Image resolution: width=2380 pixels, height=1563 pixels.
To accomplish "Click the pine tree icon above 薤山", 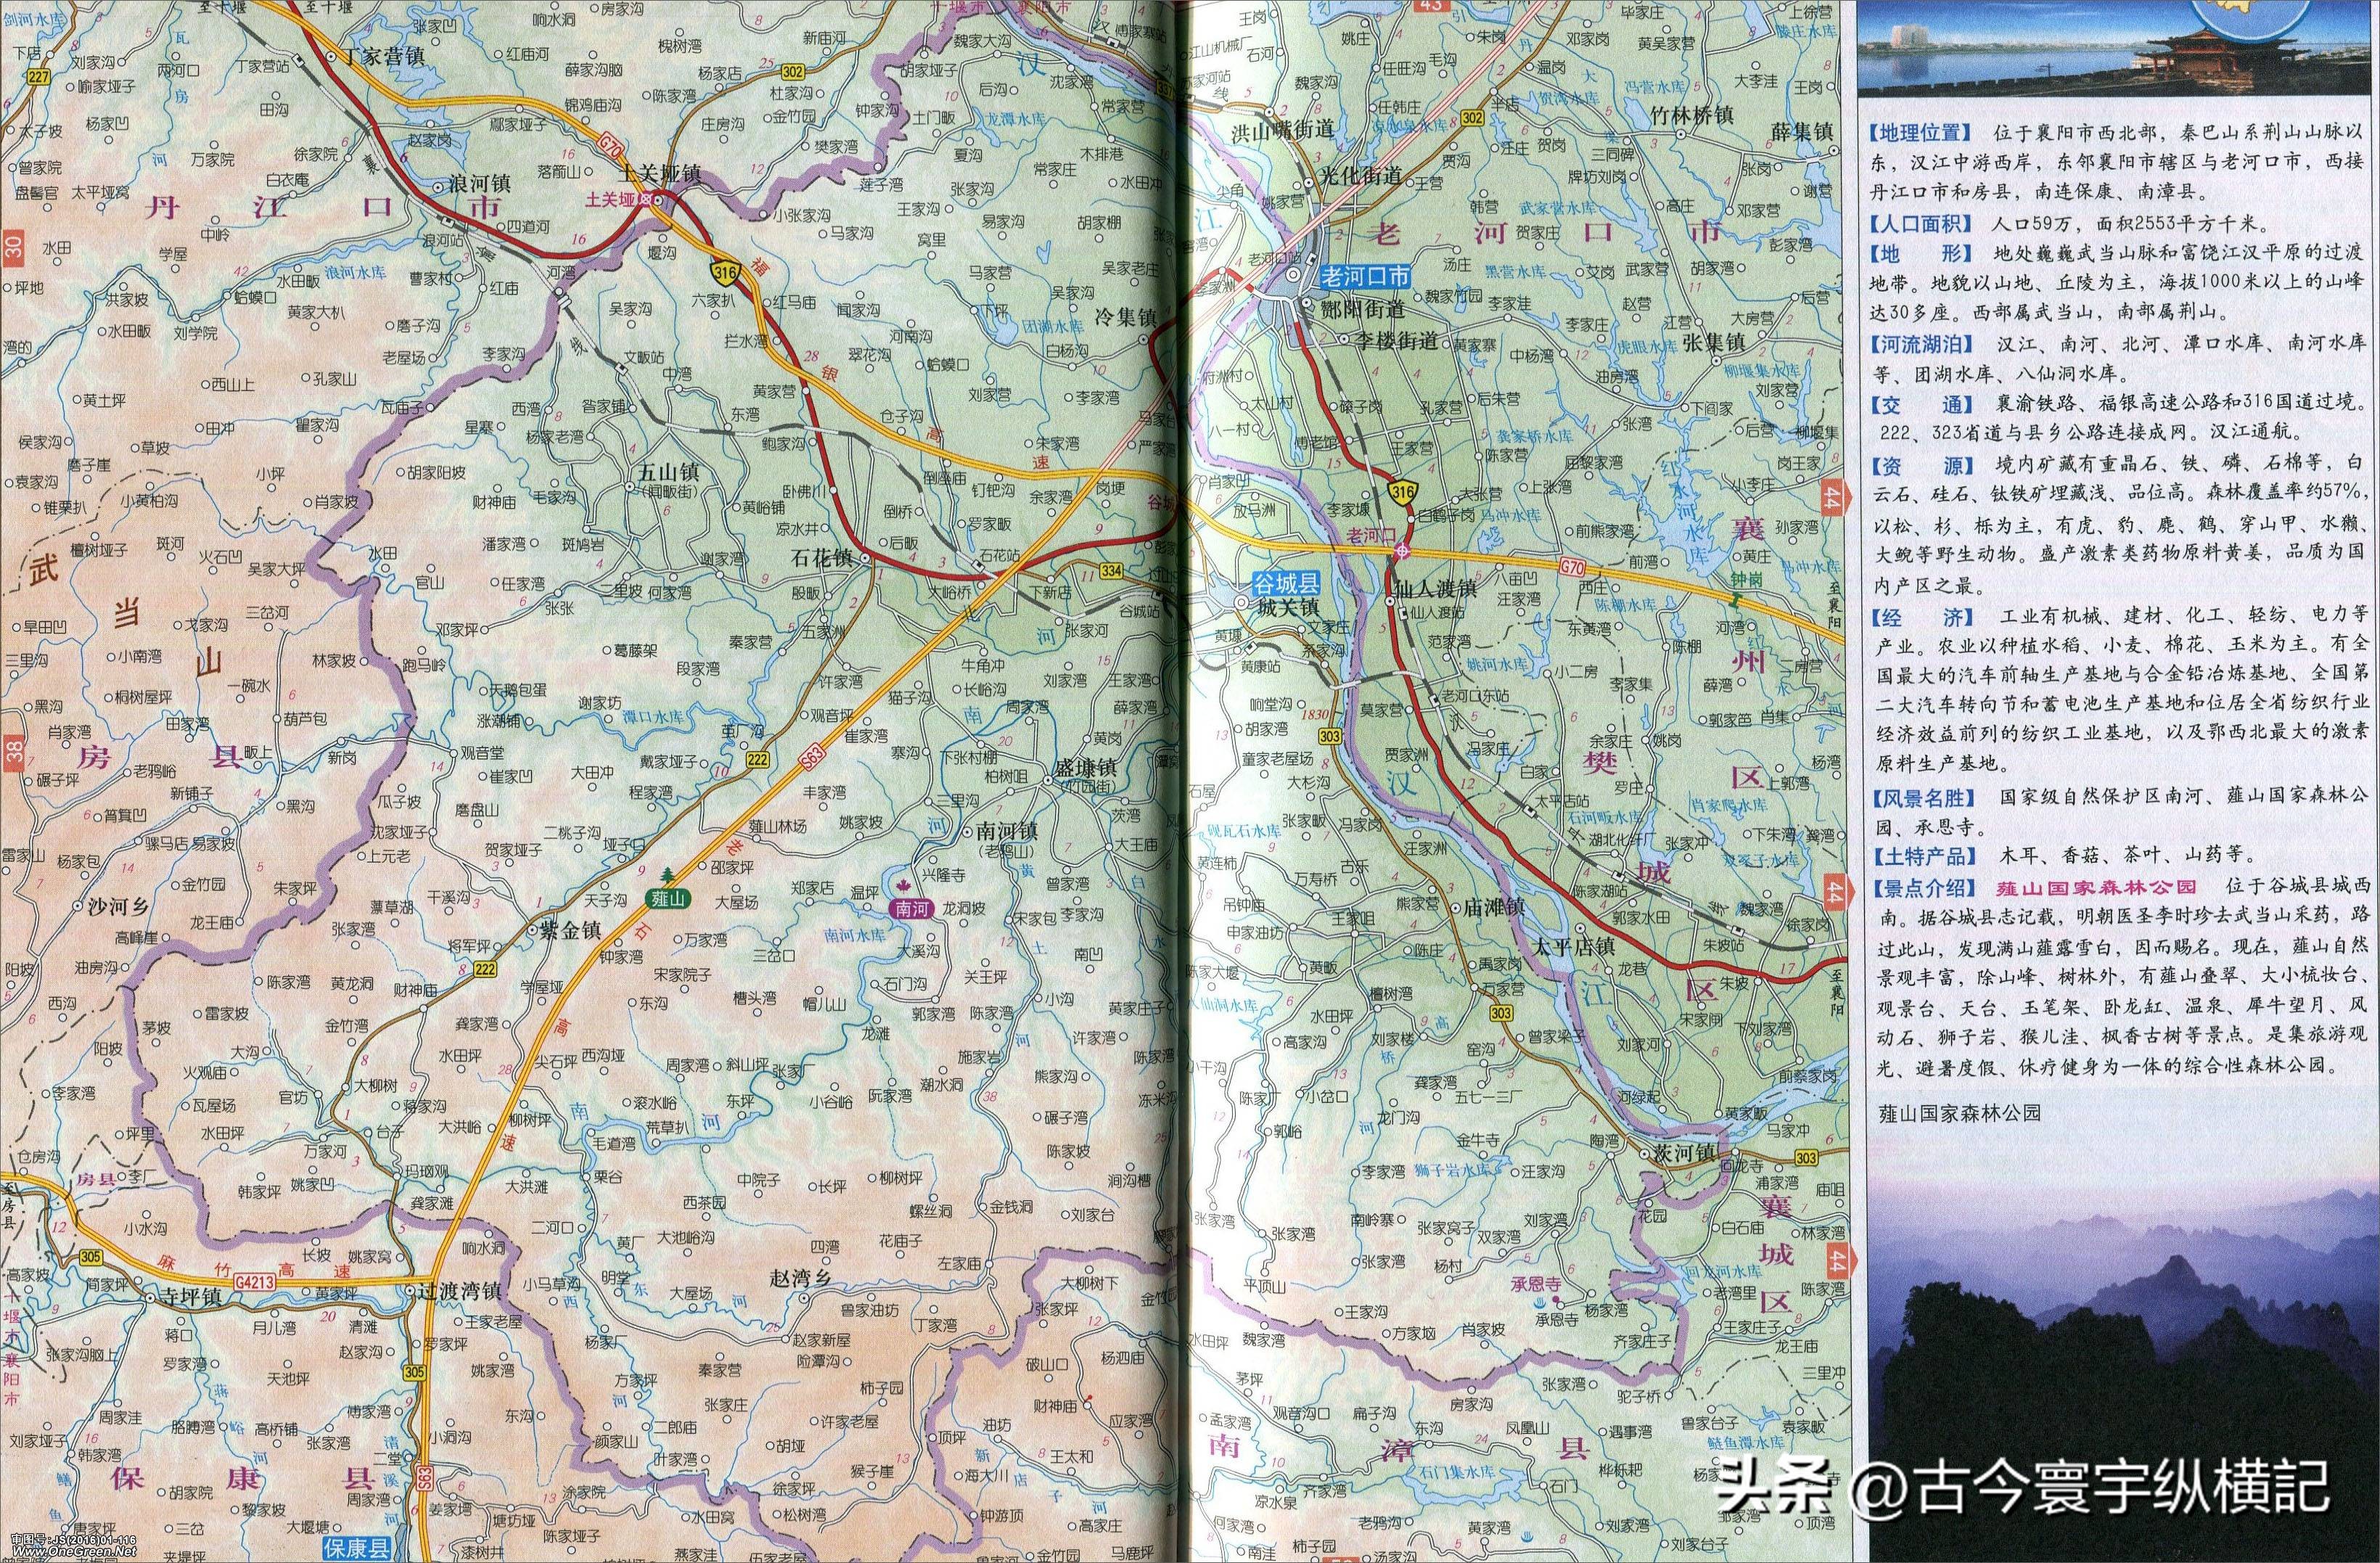I will [x=667, y=875].
